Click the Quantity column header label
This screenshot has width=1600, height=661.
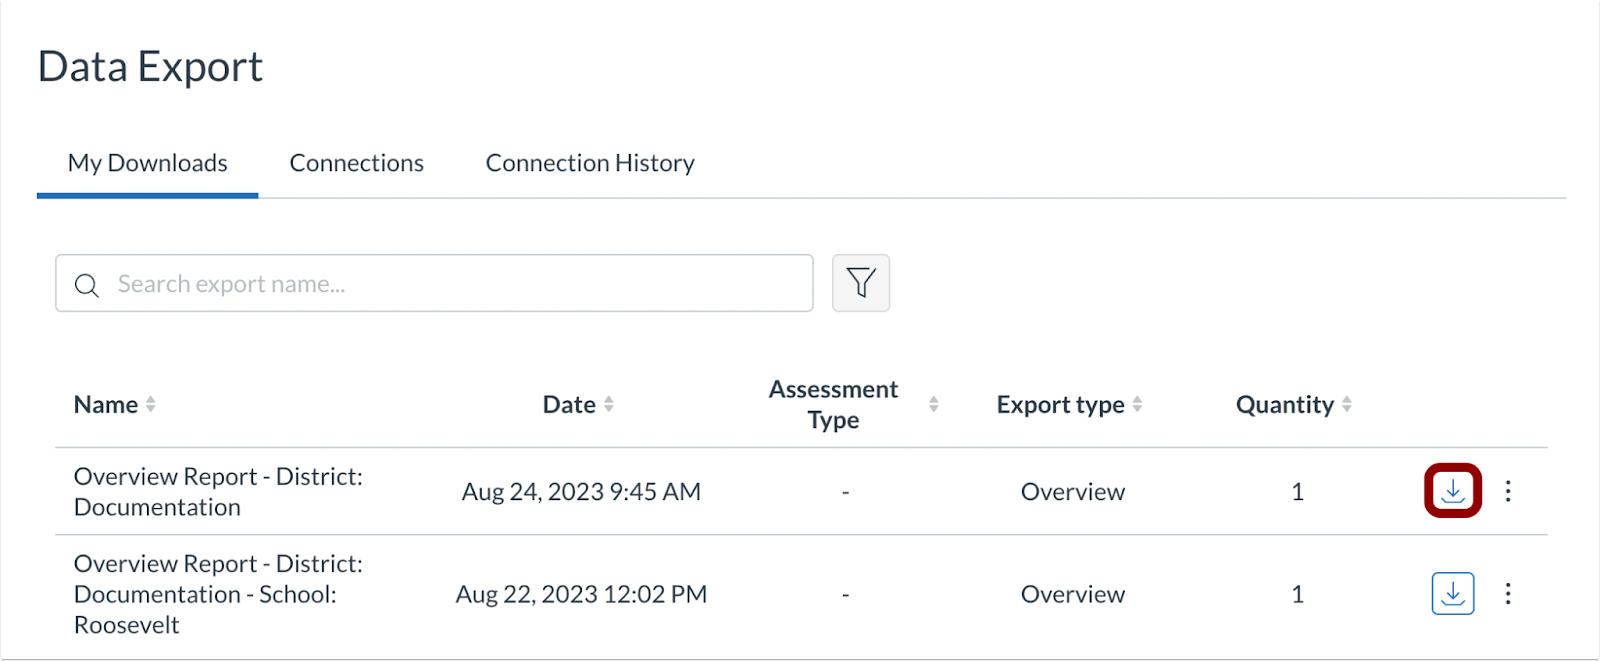[1284, 405]
